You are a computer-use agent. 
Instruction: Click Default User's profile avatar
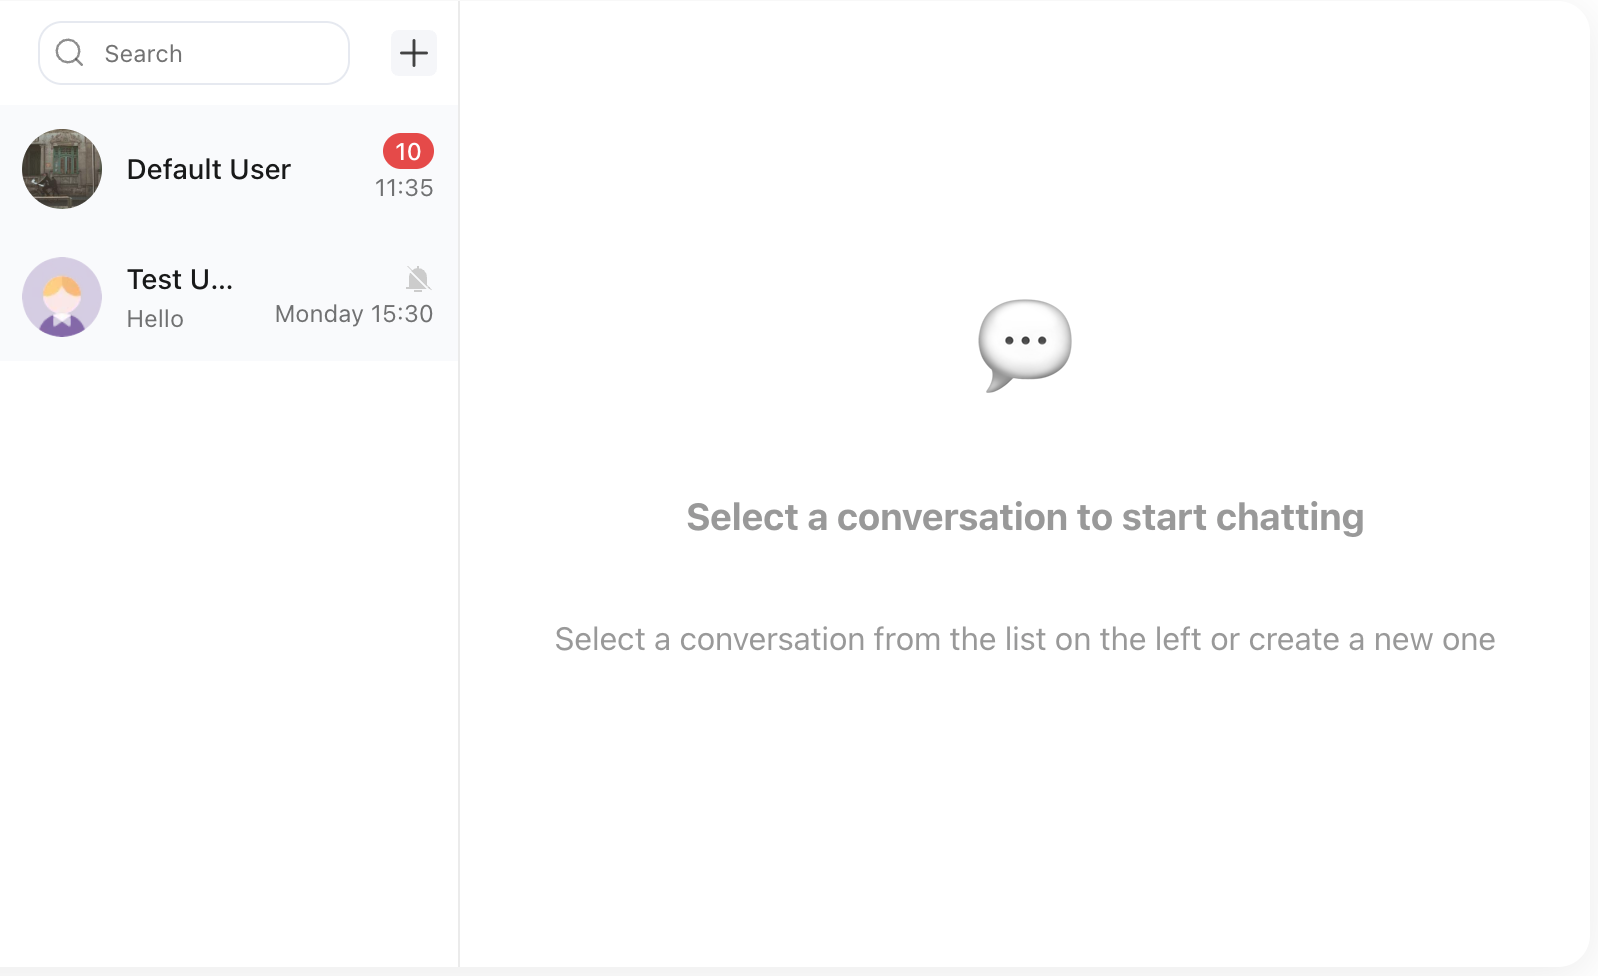tap(62, 169)
